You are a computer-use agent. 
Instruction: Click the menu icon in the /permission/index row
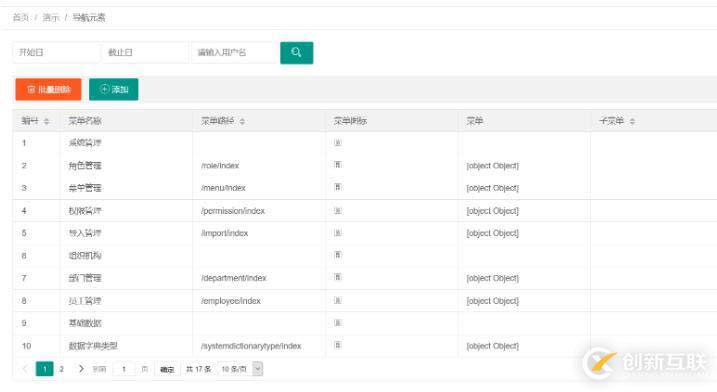pyautogui.click(x=337, y=210)
